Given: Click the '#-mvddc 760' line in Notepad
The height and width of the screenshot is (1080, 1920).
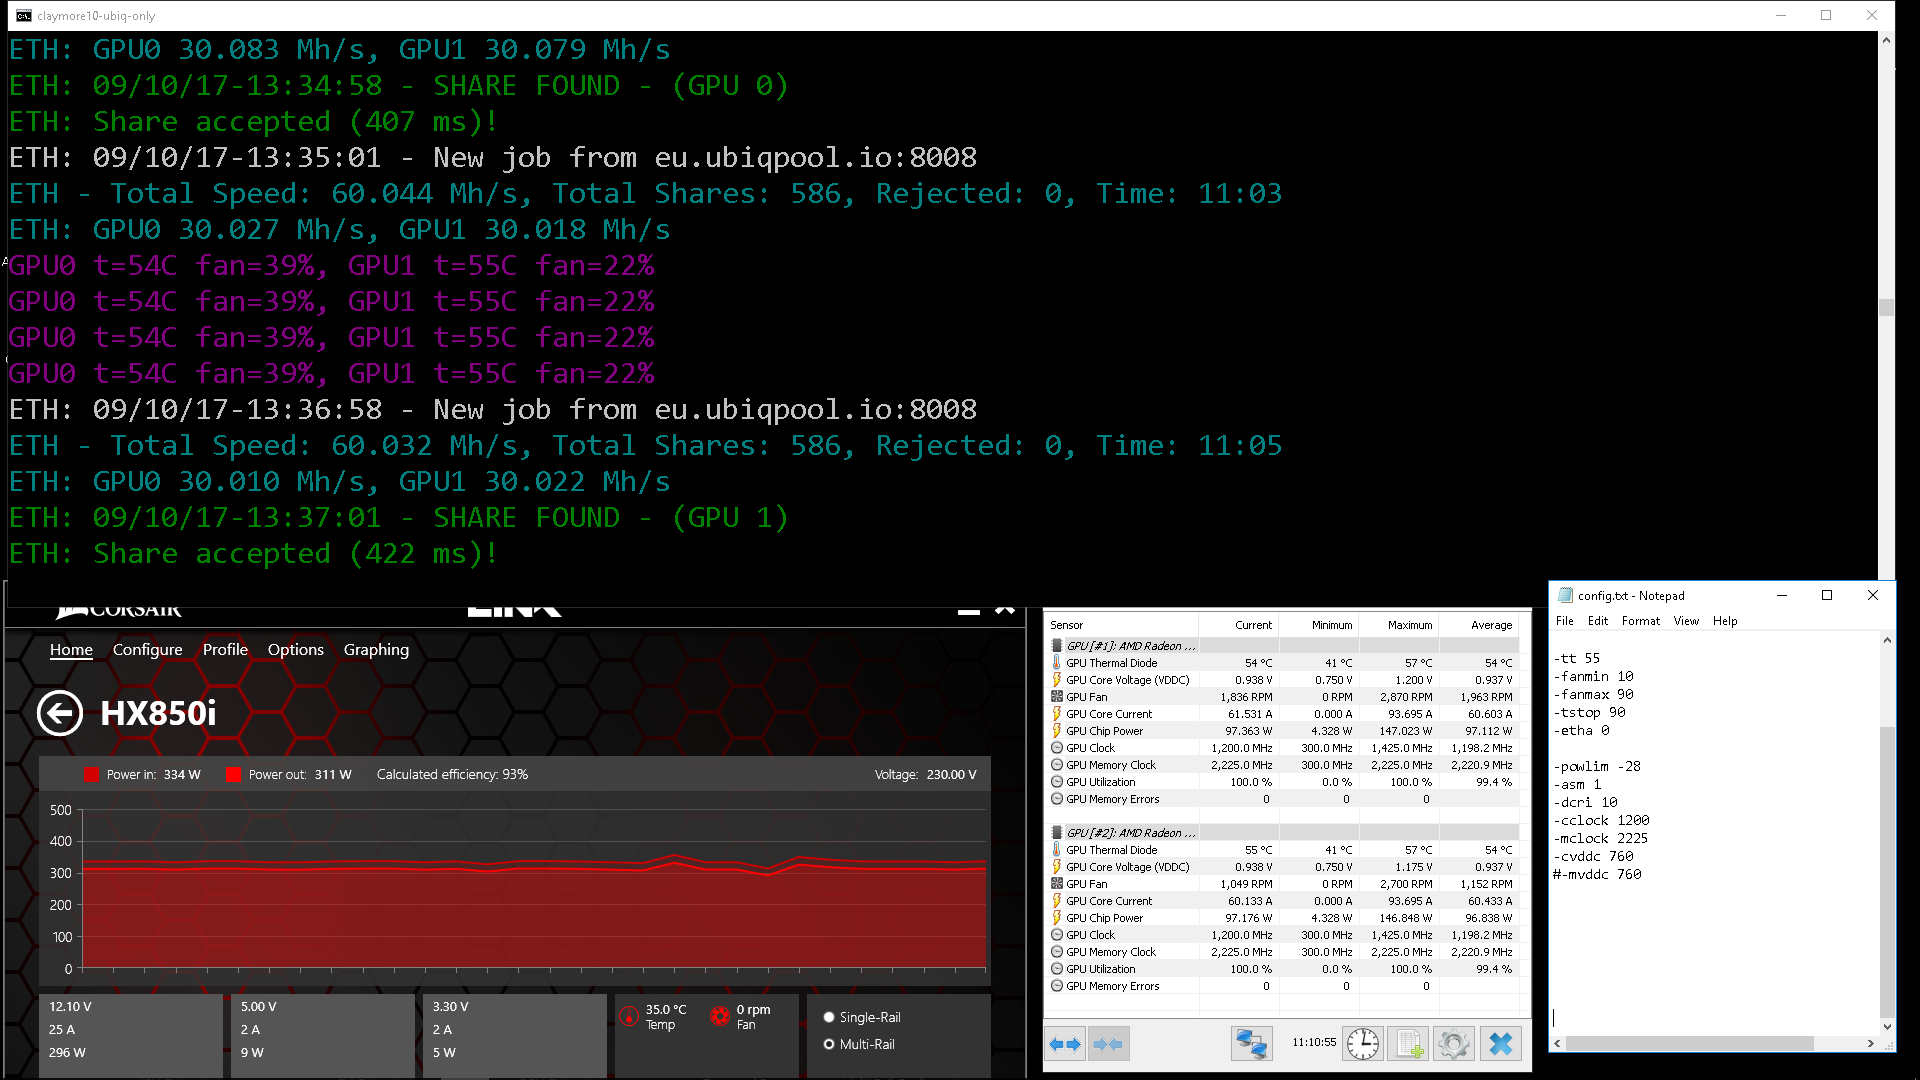Looking at the screenshot, I should (1597, 875).
